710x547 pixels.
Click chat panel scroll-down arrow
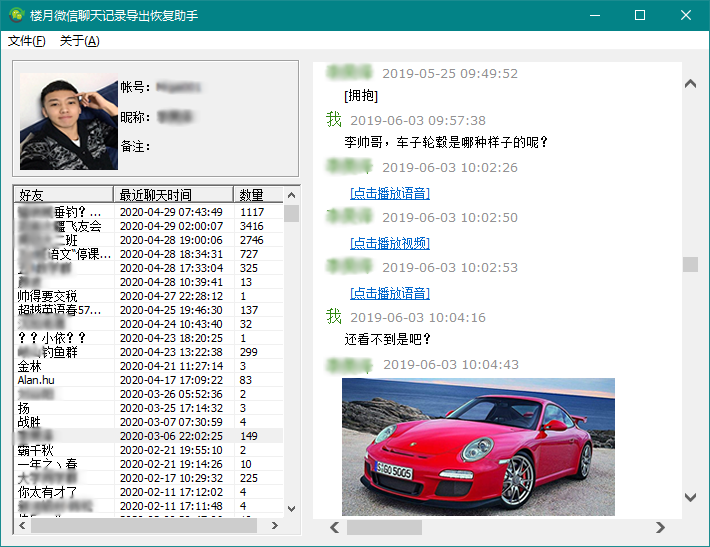tap(690, 497)
